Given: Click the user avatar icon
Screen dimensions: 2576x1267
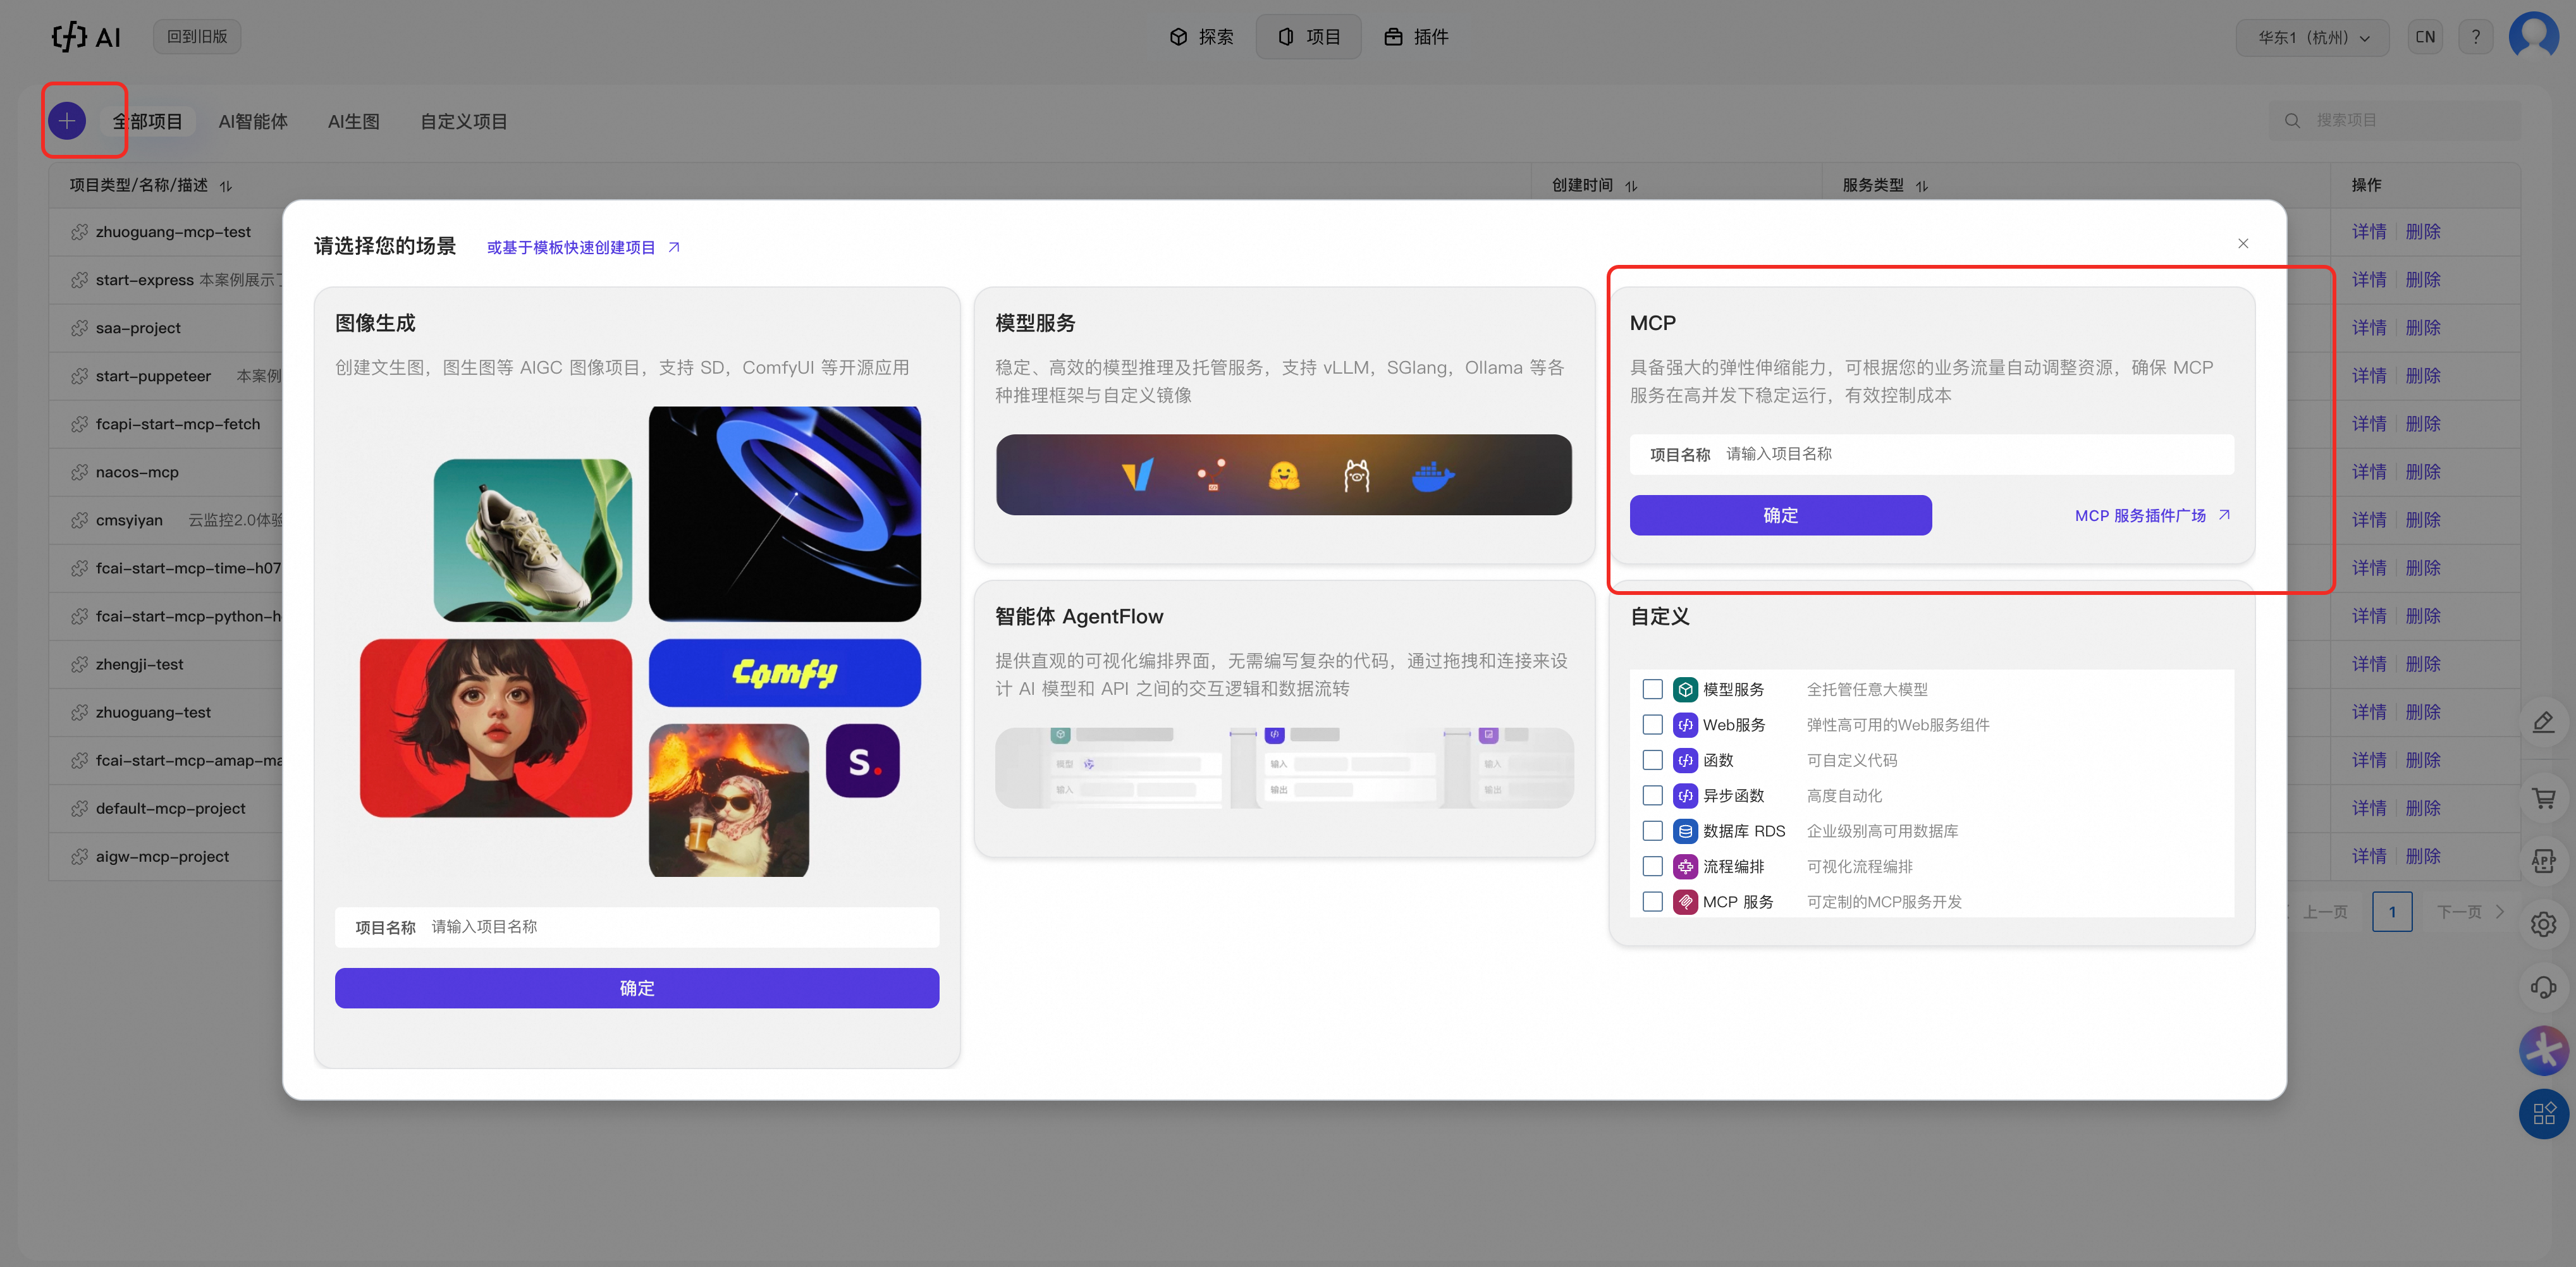Looking at the screenshot, I should pos(2533,37).
